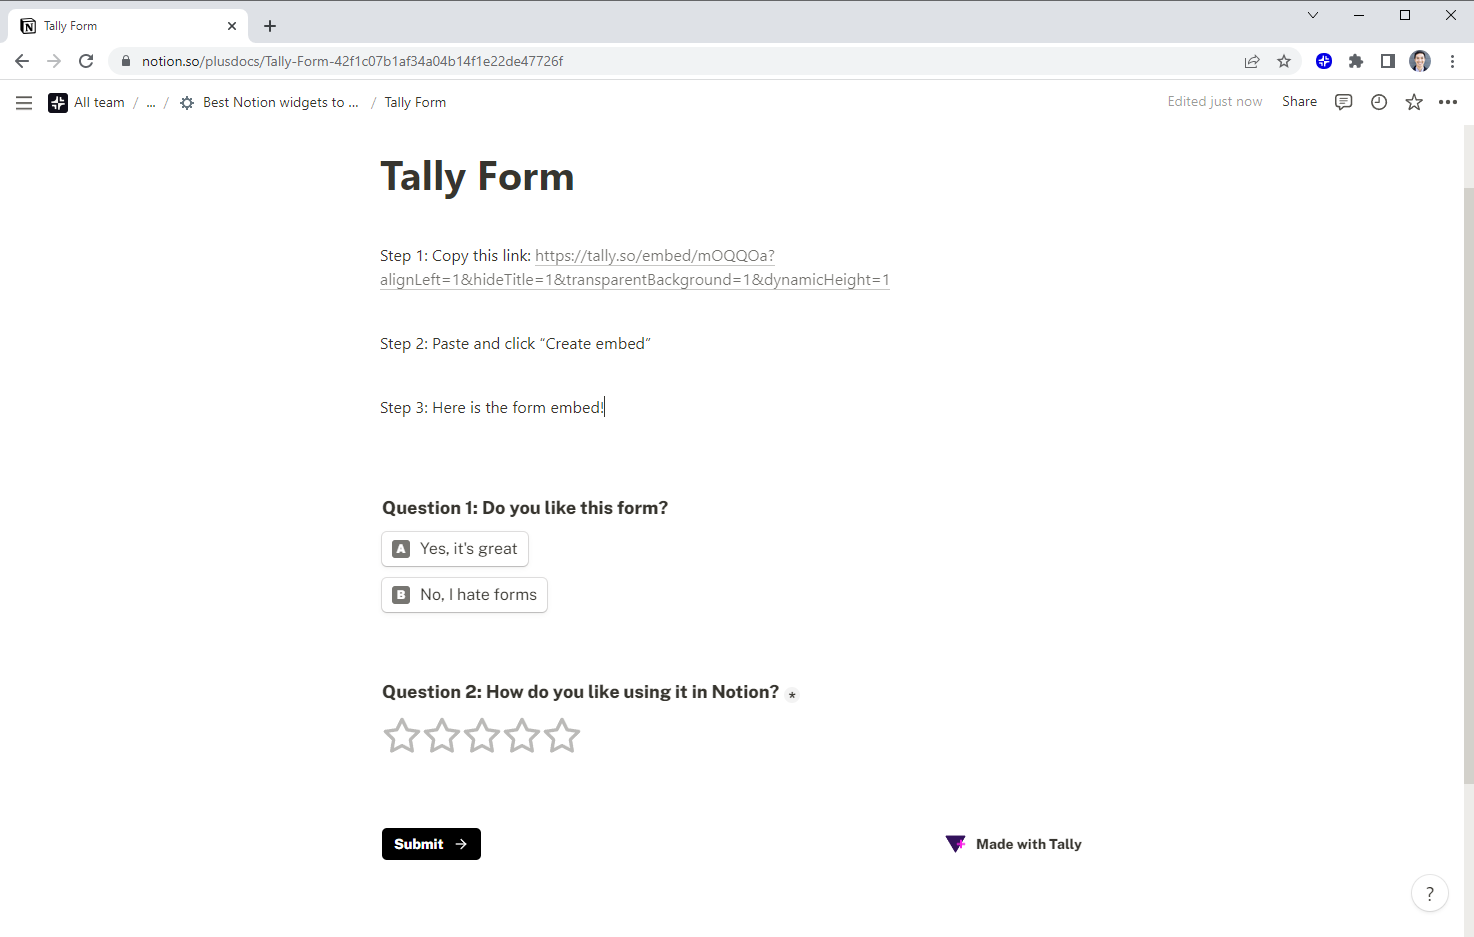Reload the page in browser
Screen dimensions: 1474x937
(86, 61)
